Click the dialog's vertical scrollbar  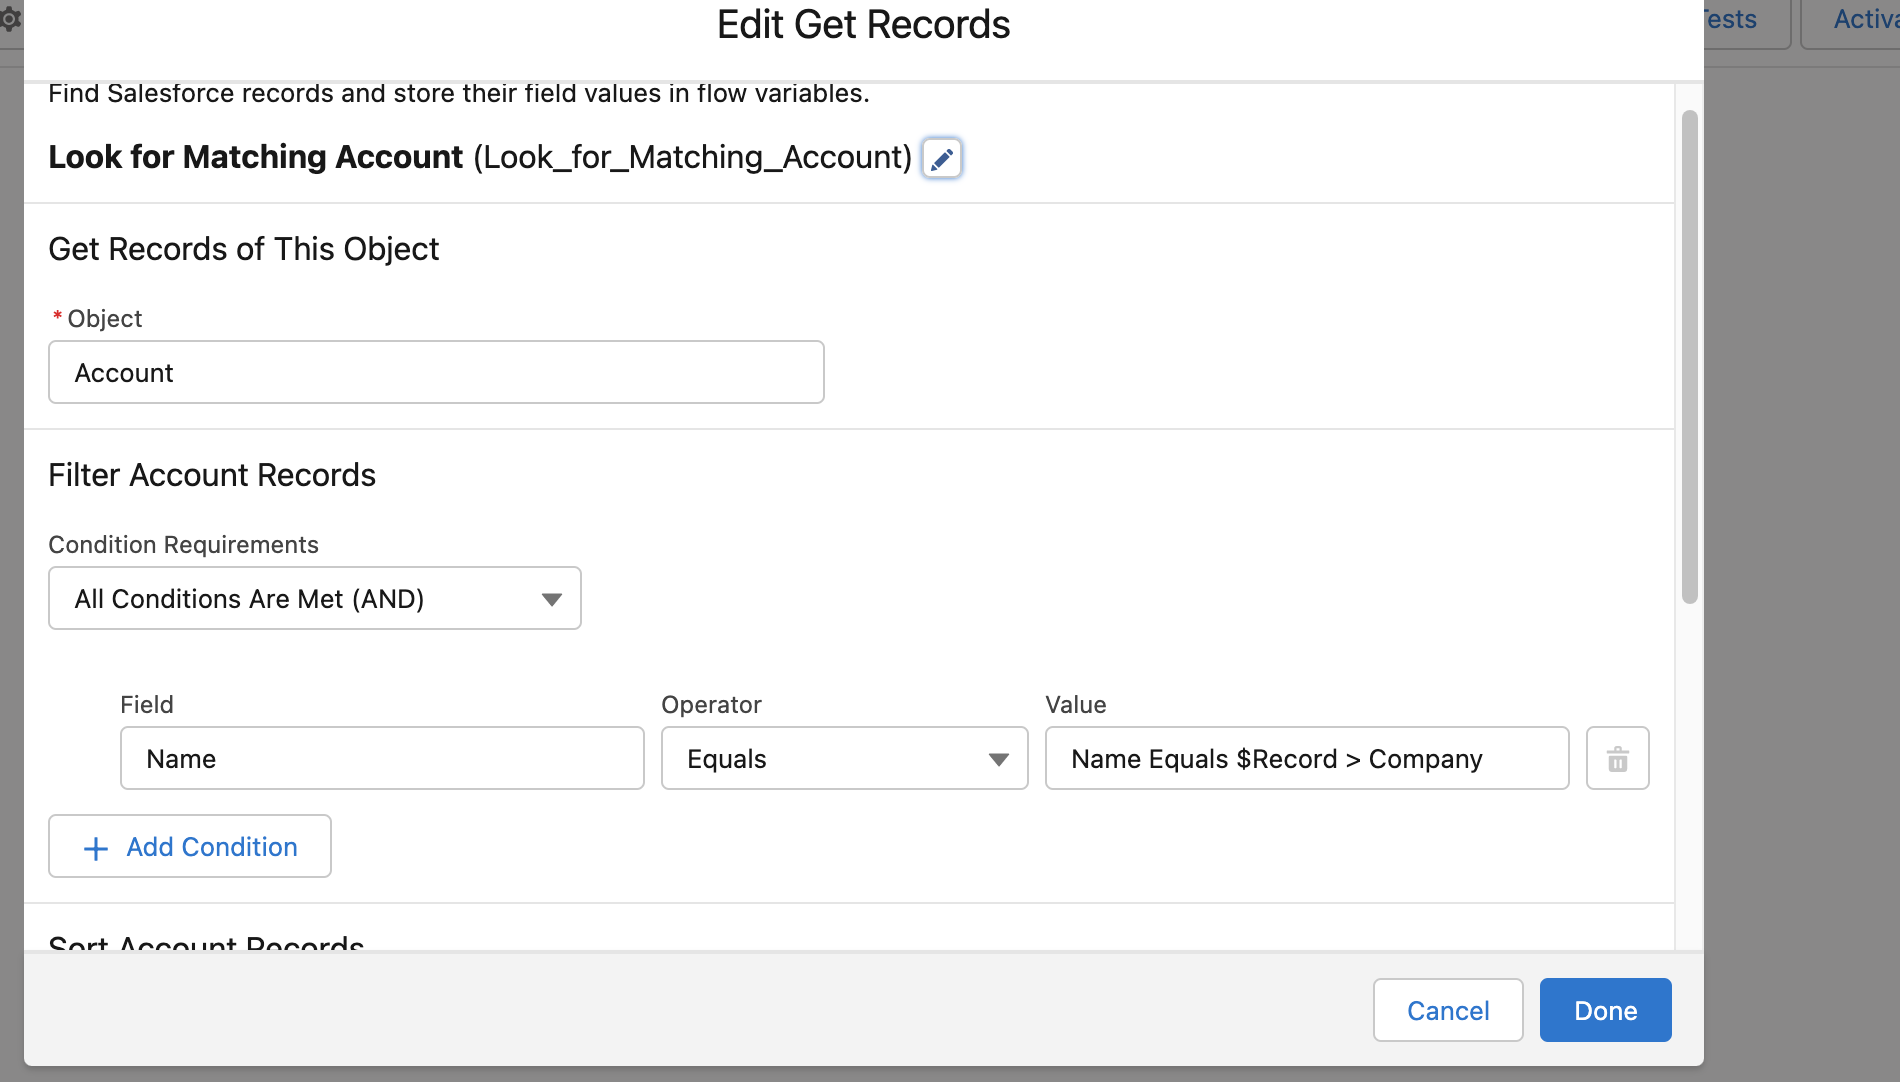click(1689, 356)
